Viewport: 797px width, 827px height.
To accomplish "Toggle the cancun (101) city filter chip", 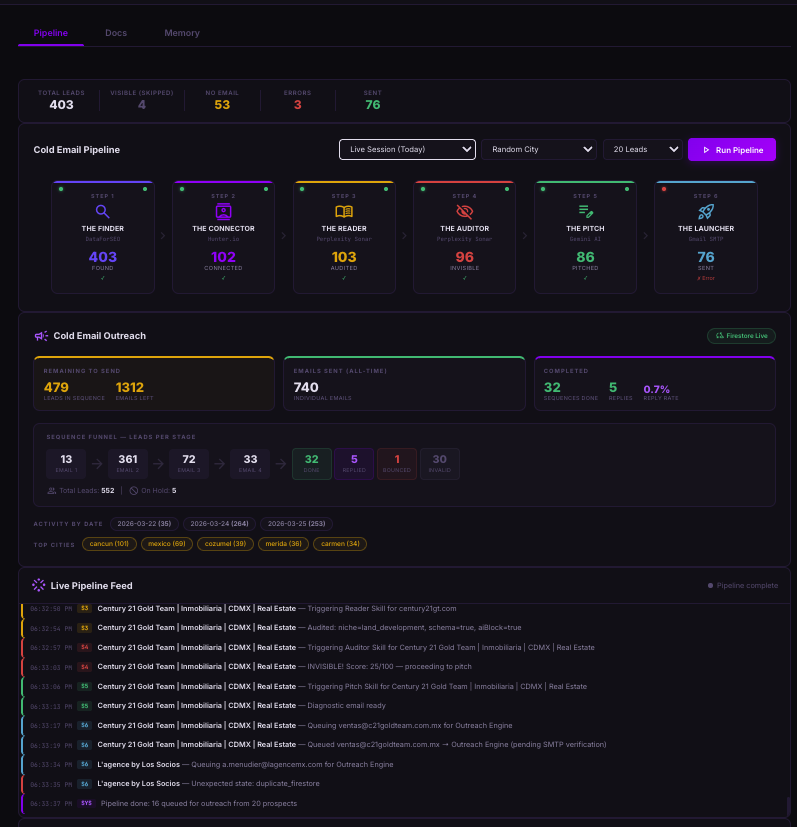I will [109, 544].
